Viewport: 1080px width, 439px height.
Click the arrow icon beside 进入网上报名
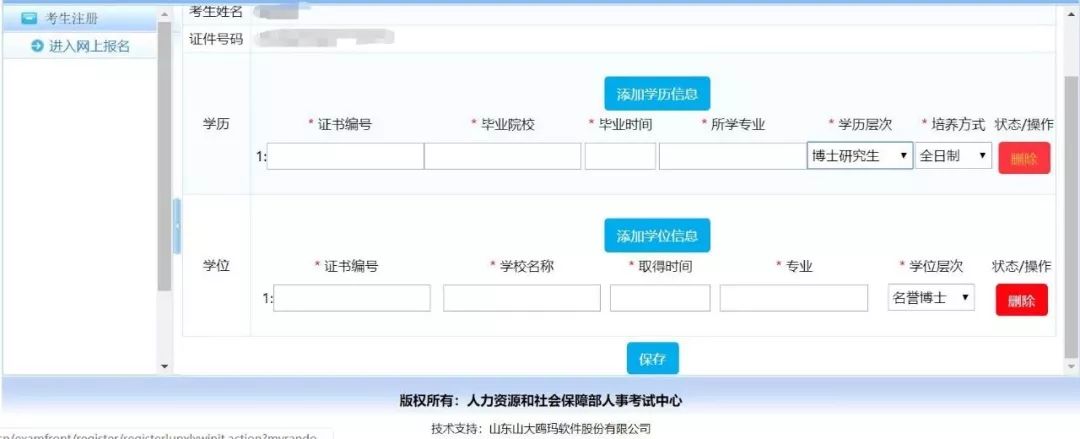tap(37, 46)
